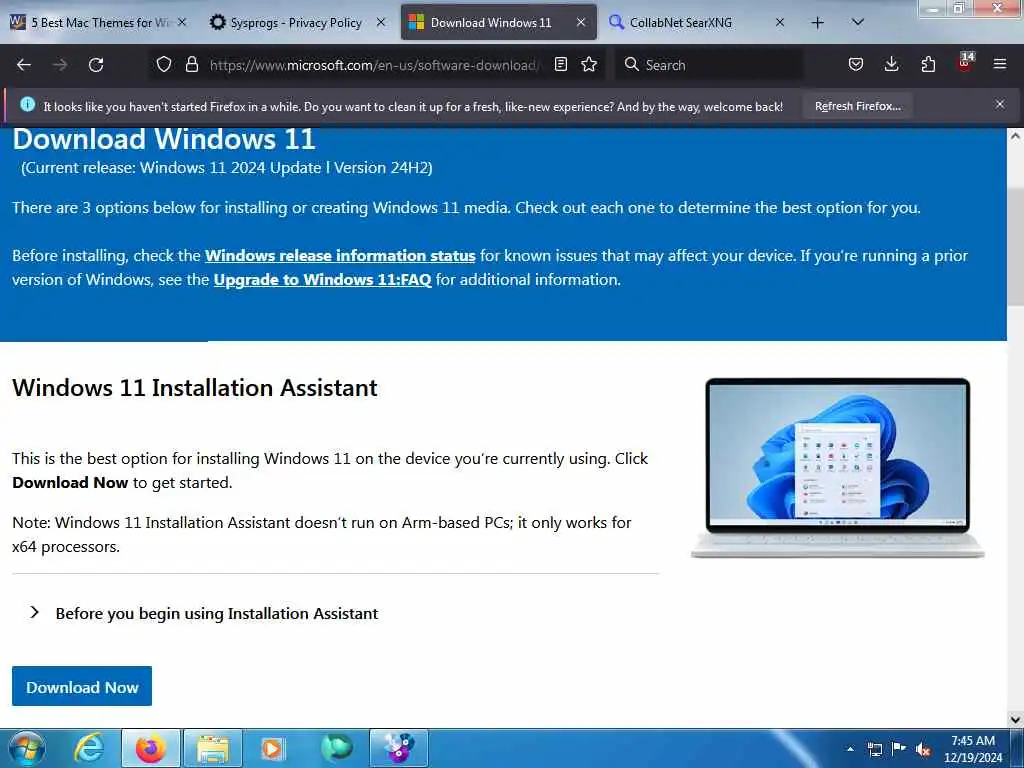
Task: Open Windows release information status link
Action: click(340, 255)
